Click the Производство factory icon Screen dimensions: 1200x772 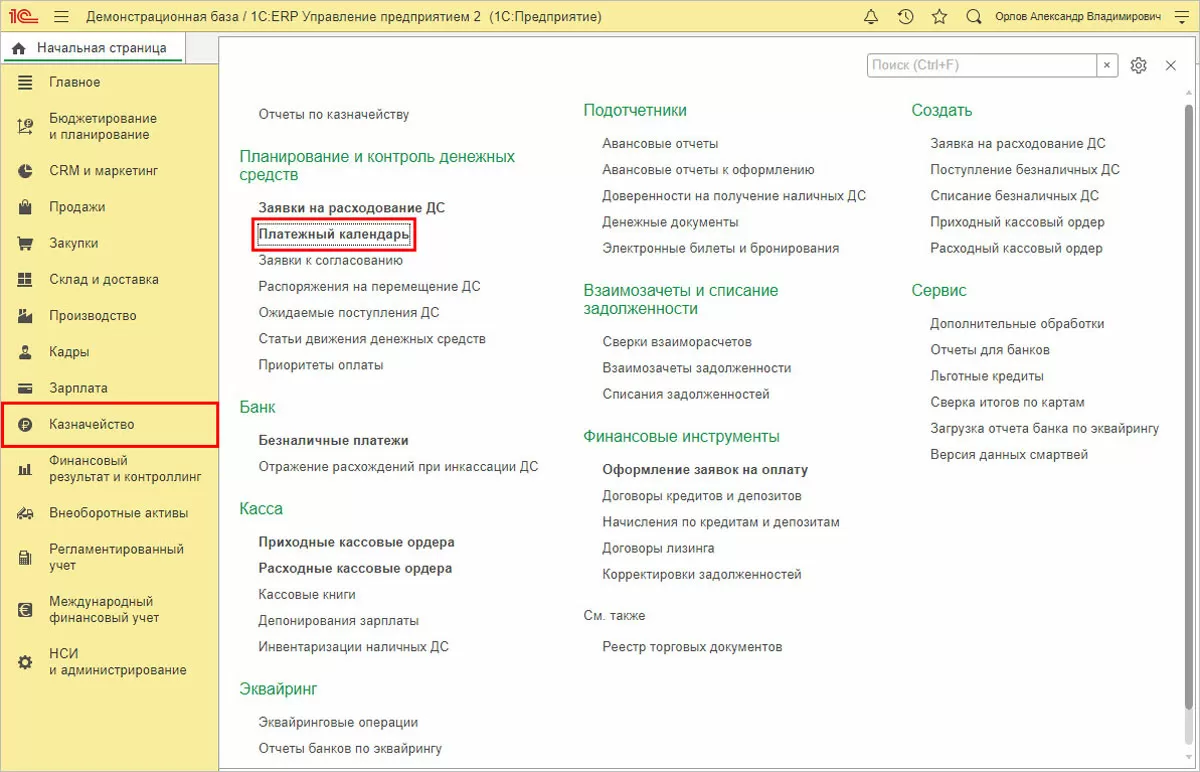point(27,315)
